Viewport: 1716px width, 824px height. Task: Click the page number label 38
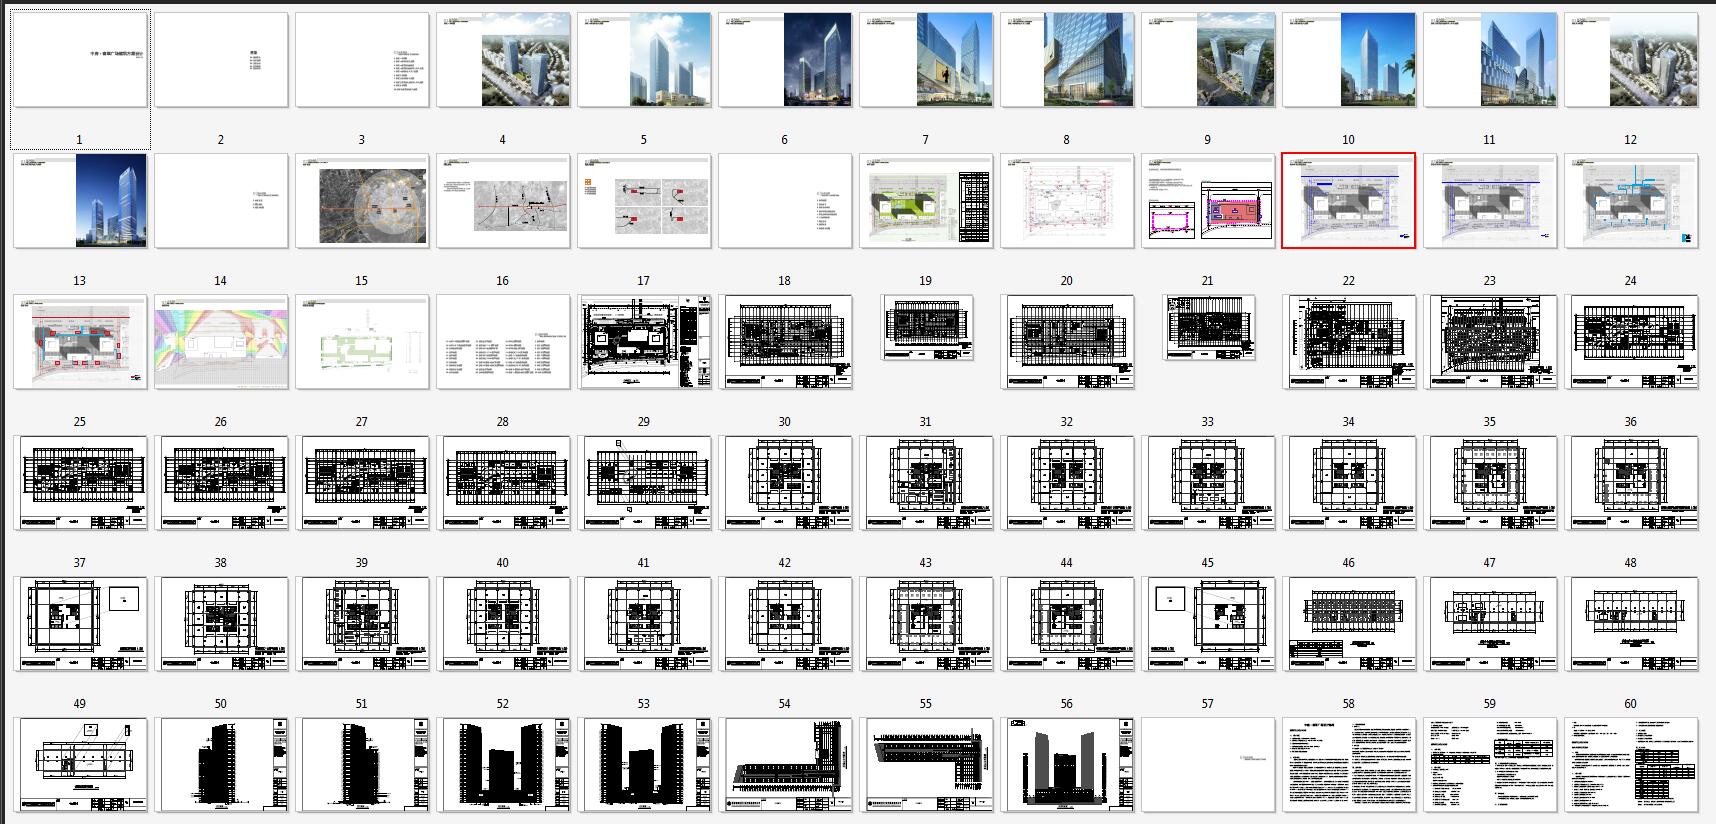[x=221, y=563]
